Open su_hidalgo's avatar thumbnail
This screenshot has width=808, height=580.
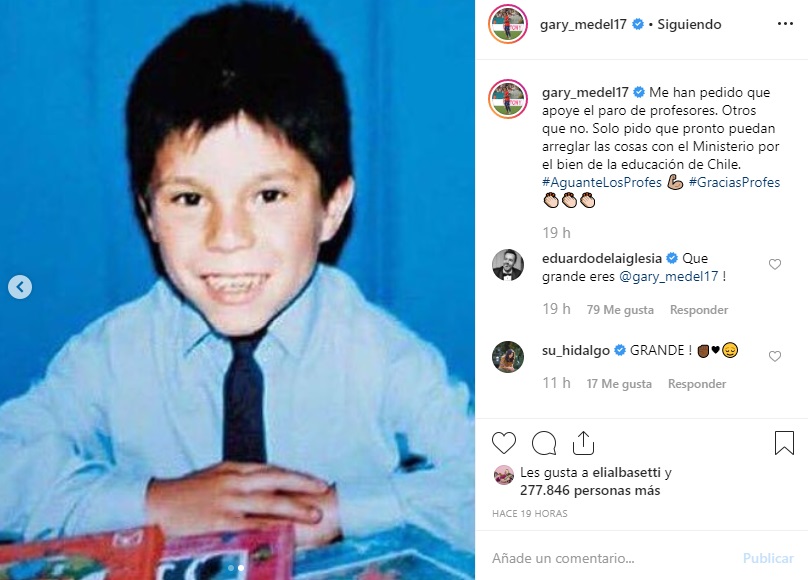508,357
